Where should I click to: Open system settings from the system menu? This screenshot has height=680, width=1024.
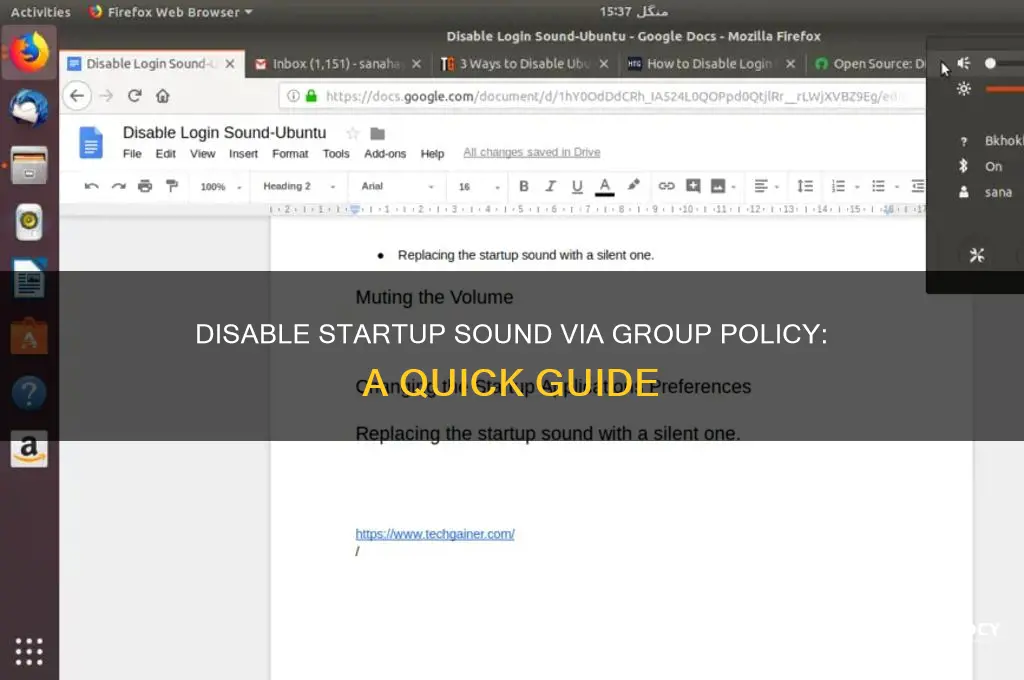pos(977,255)
